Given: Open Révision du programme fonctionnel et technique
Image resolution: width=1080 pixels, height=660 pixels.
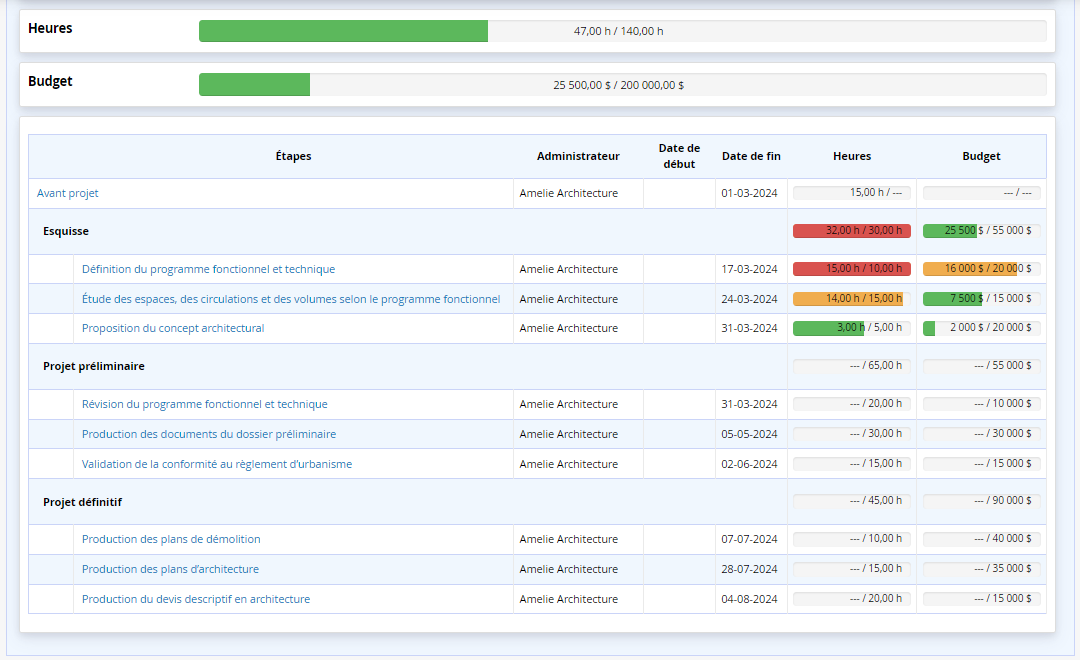Looking at the screenshot, I should coord(205,404).
